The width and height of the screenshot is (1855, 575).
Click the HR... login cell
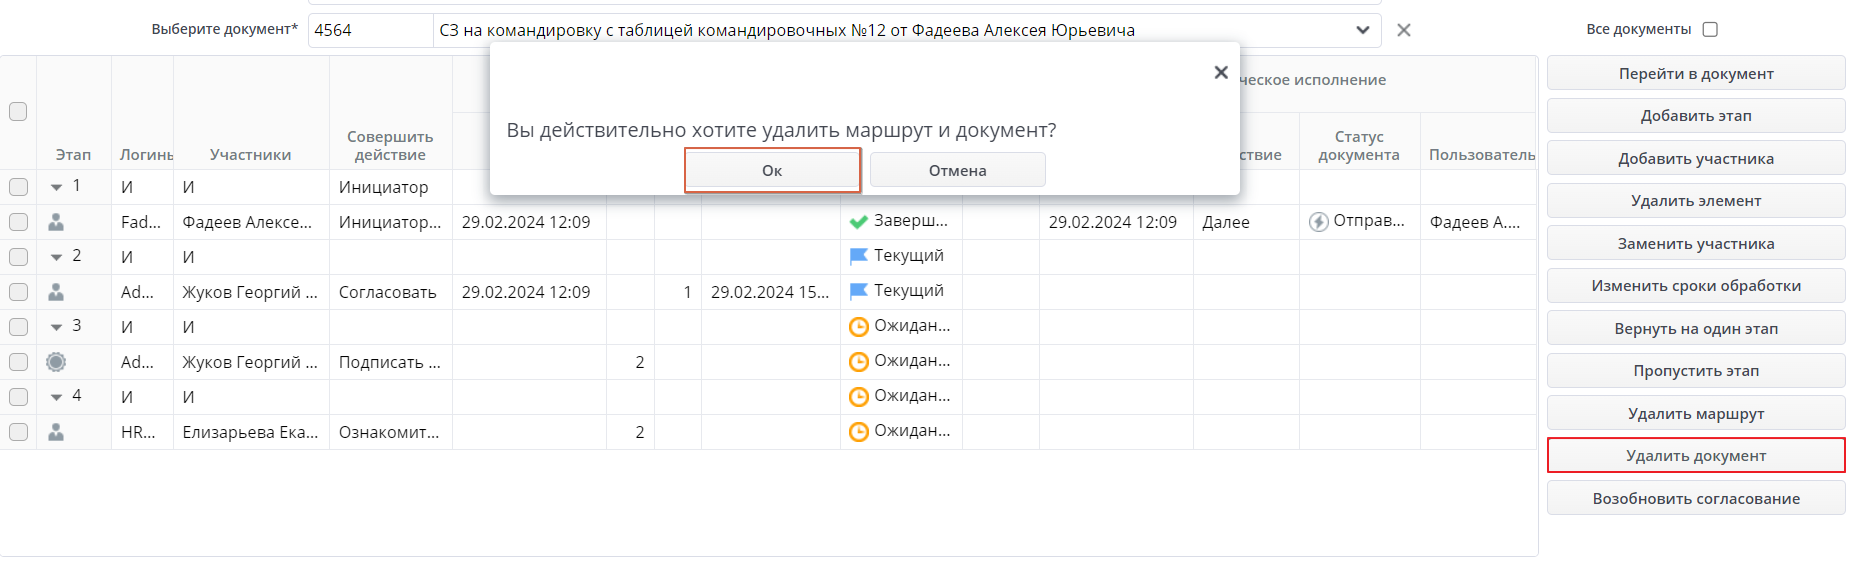(x=142, y=432)
